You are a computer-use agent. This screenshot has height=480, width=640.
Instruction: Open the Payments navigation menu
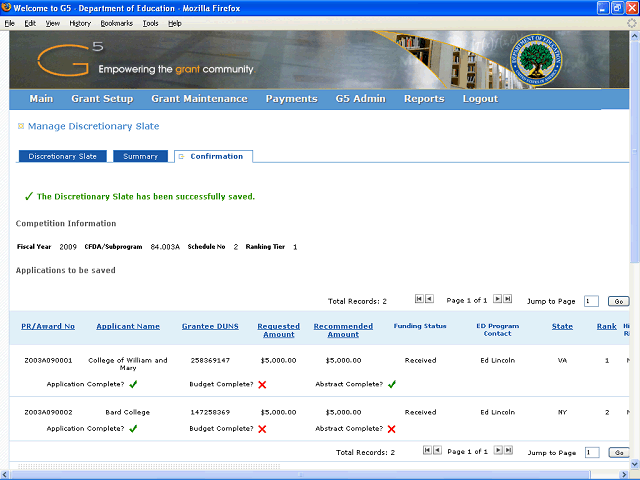(291, 99)
